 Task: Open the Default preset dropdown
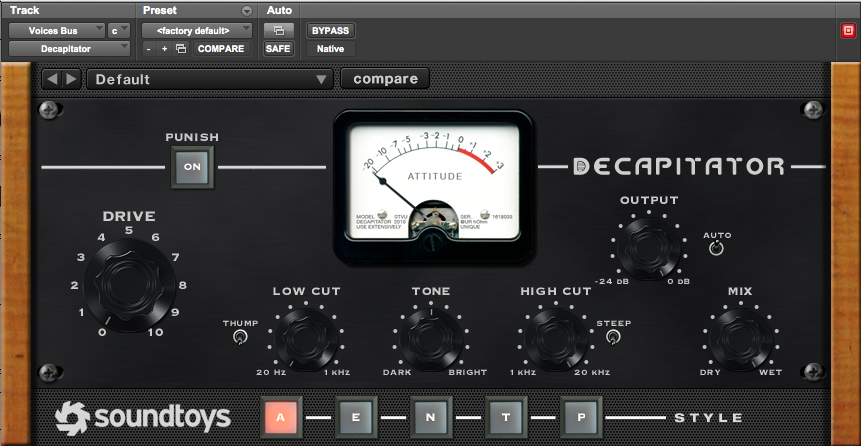(210, 79)
